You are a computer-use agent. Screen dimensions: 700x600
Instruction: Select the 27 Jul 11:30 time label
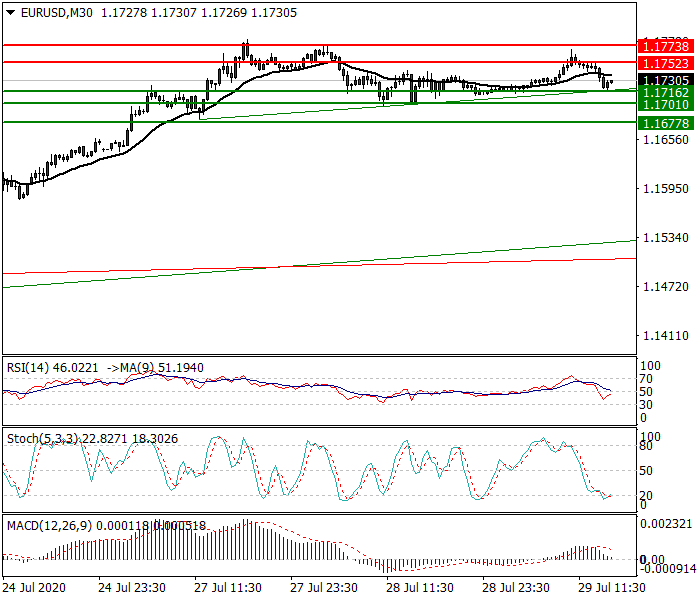tap(228, 588)
